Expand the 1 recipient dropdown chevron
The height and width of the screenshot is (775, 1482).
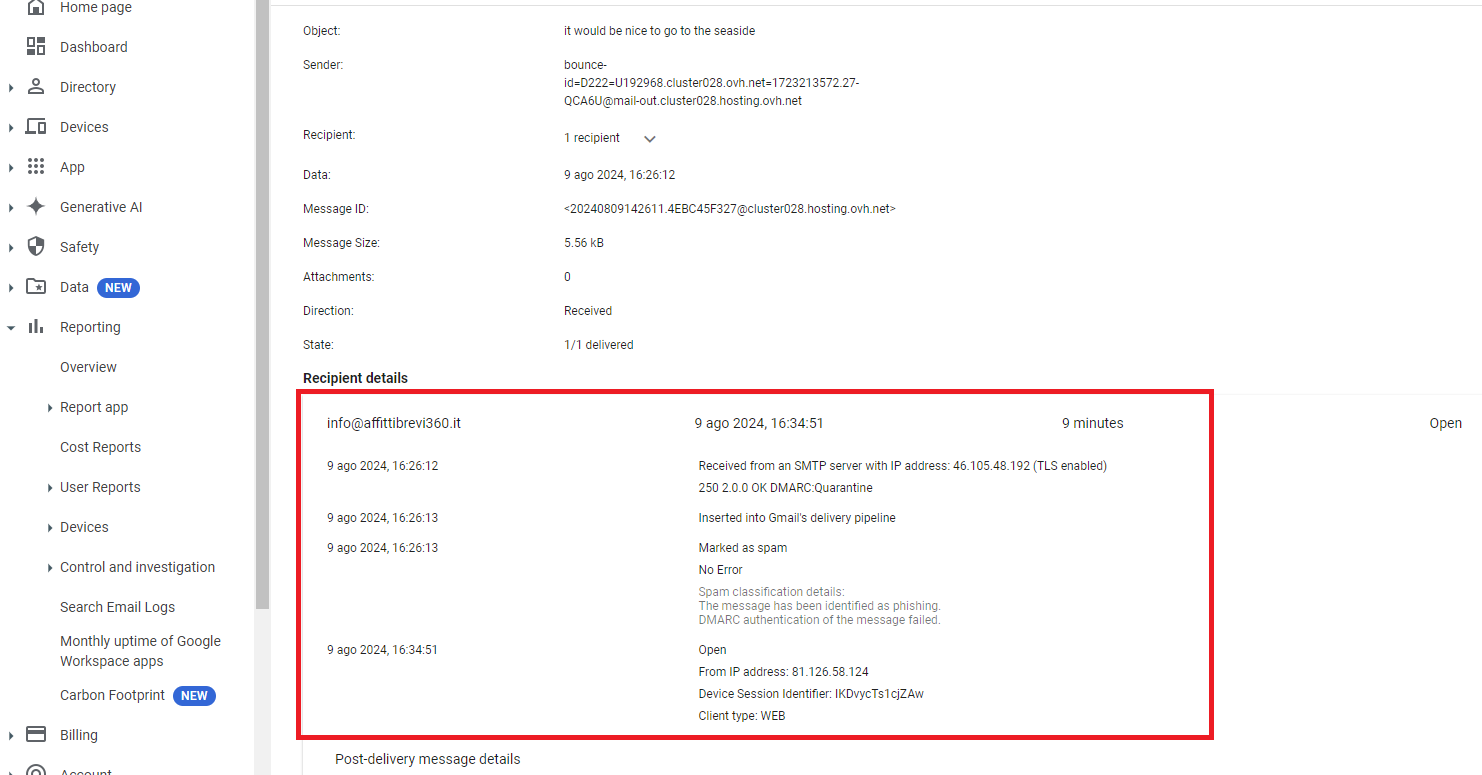tap(649, 139)
